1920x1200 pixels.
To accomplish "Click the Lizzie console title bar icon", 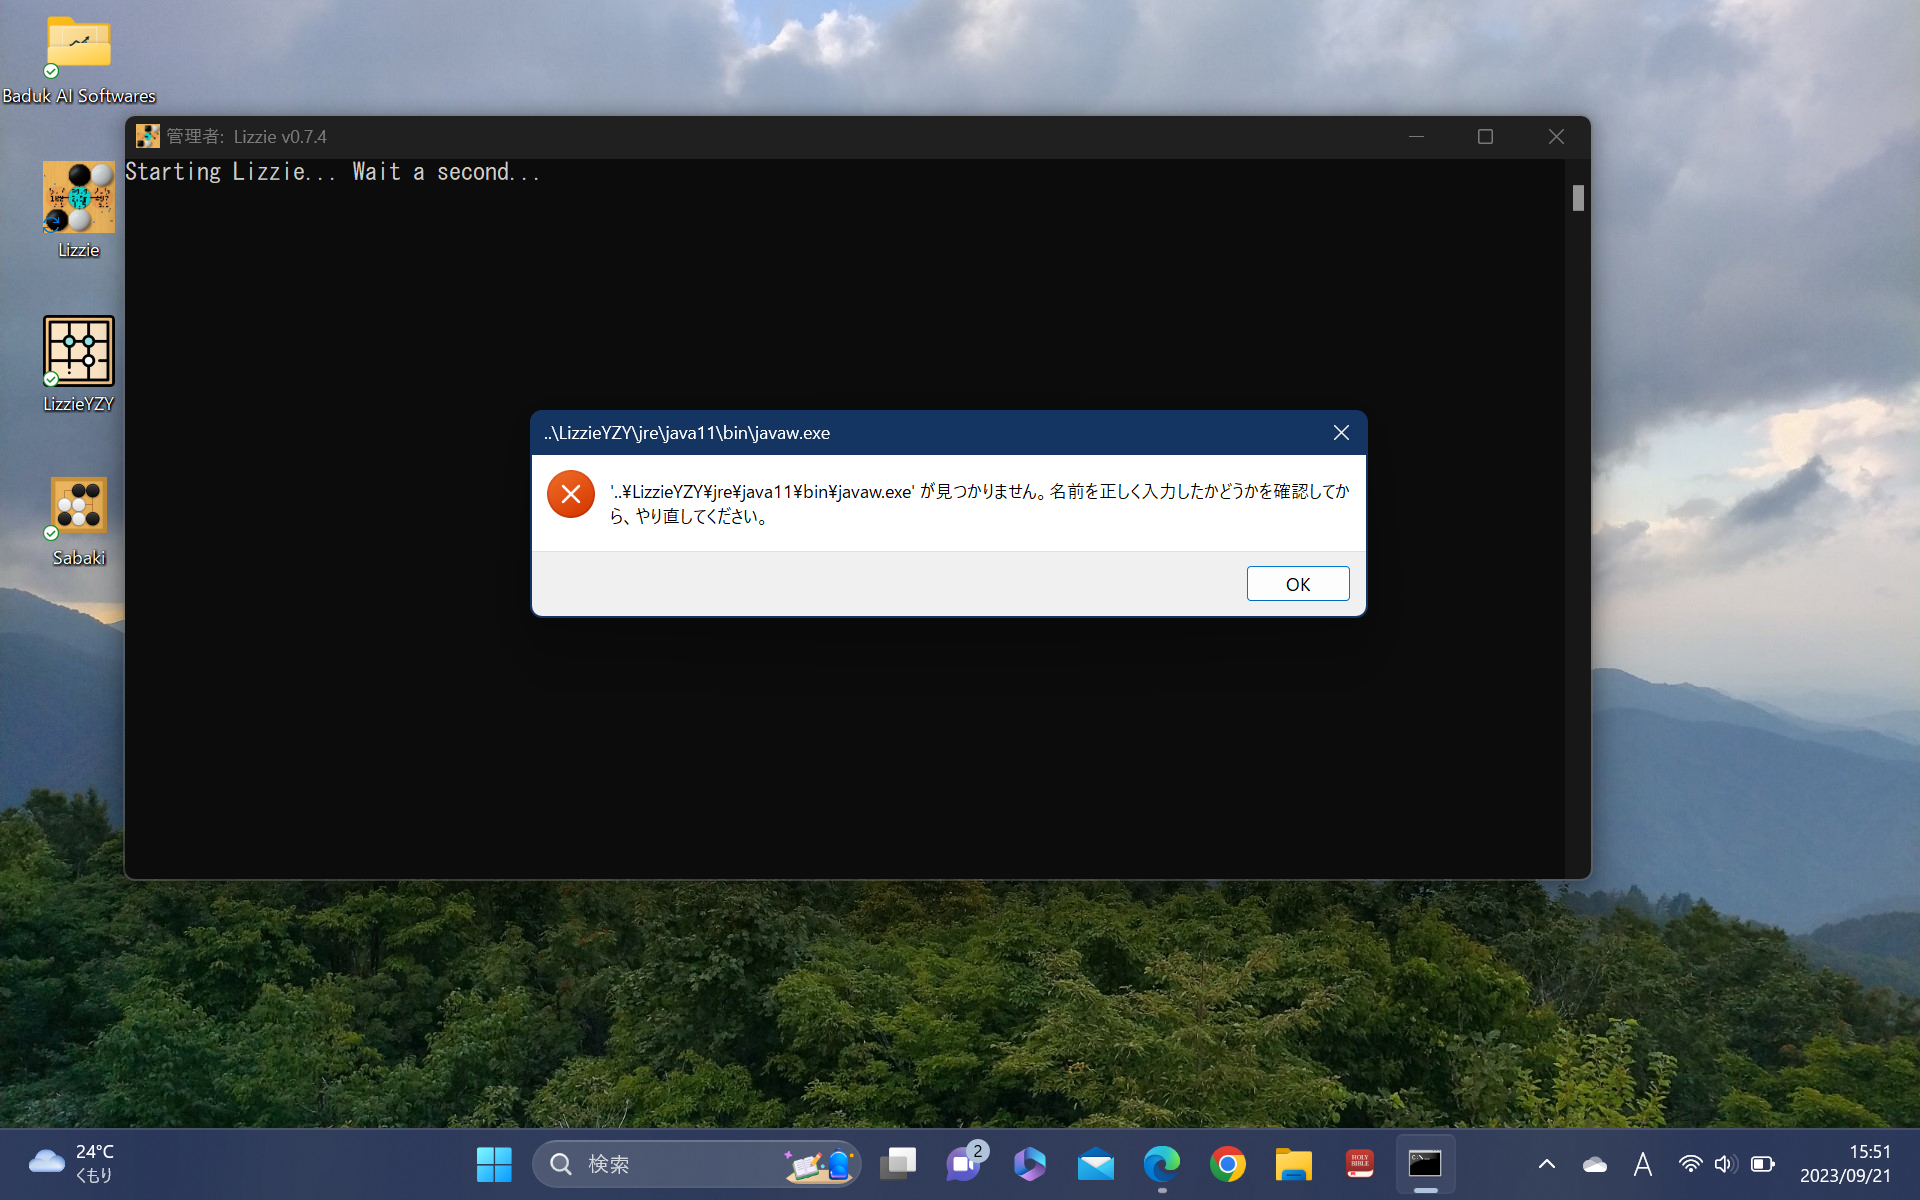I will coord(148,136).
